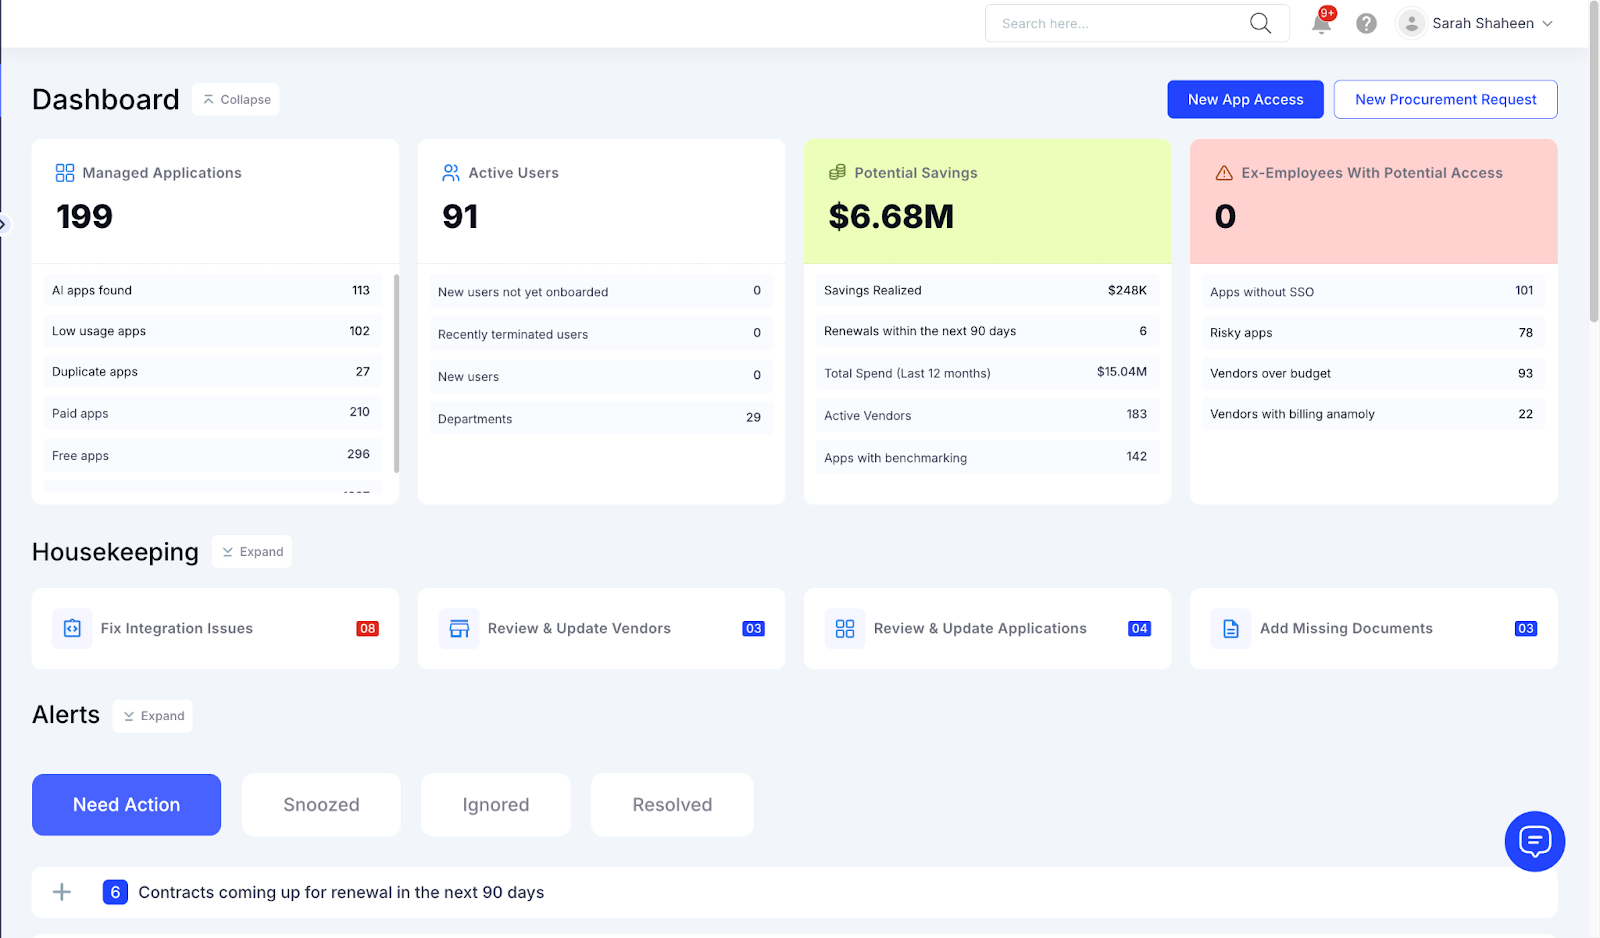The width and height of the screenshot is (1600, 938).
Task: Click the search magnifier icon
Action: (1259, 22)
